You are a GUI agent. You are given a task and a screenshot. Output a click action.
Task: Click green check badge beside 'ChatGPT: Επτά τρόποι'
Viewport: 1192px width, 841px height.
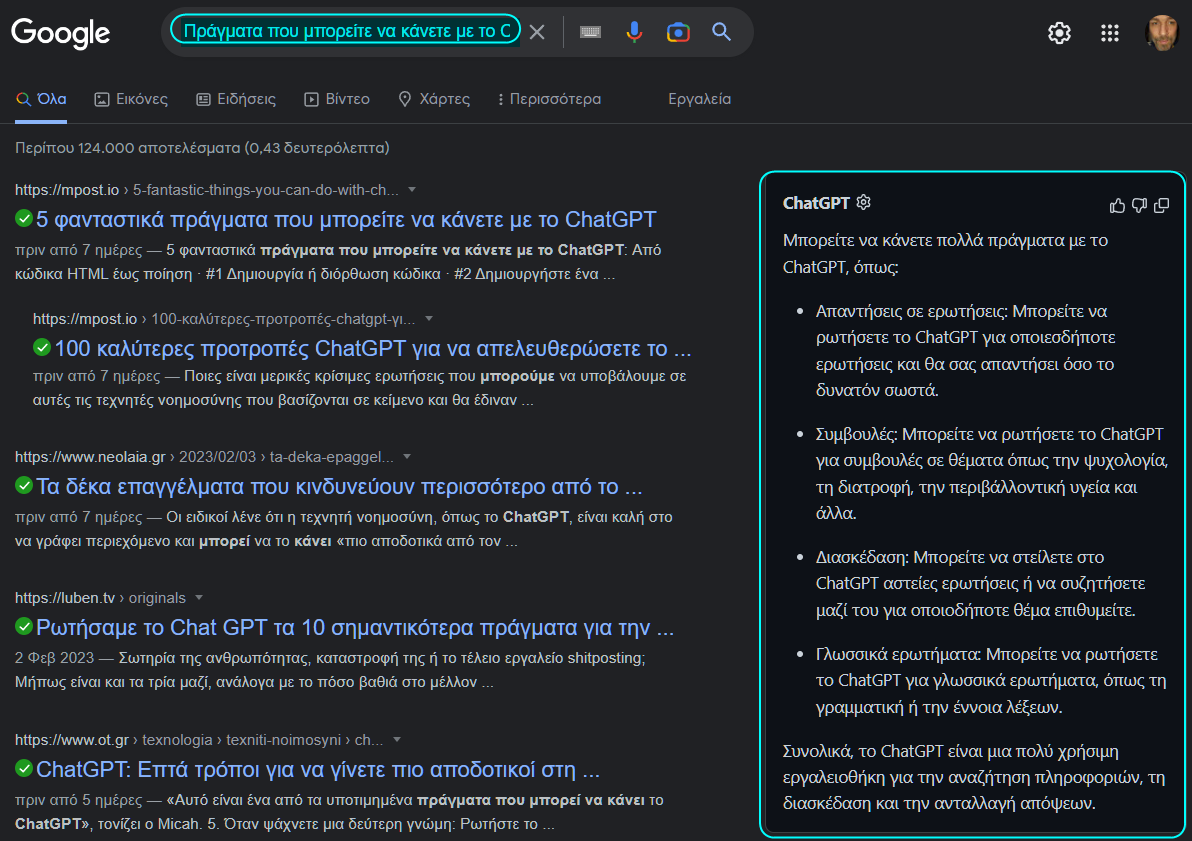coord(24,769)
